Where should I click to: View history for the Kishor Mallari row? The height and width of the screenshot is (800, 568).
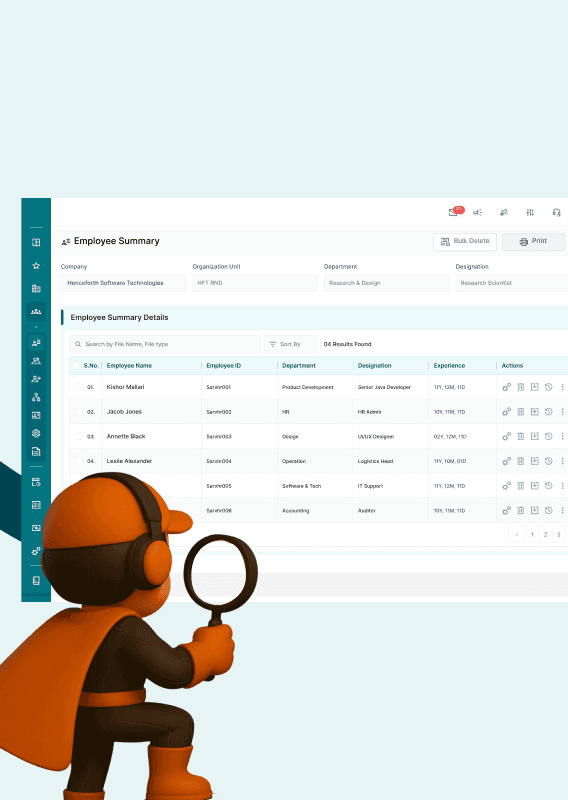click(549, 387)
